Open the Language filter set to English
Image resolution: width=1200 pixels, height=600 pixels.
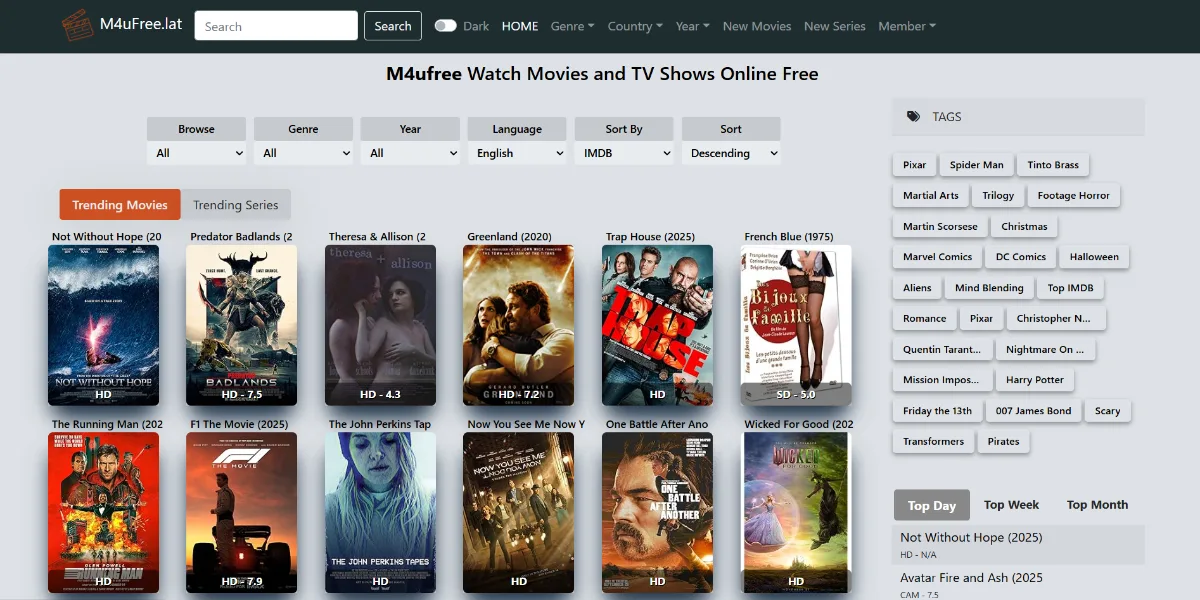click(517, 153)
